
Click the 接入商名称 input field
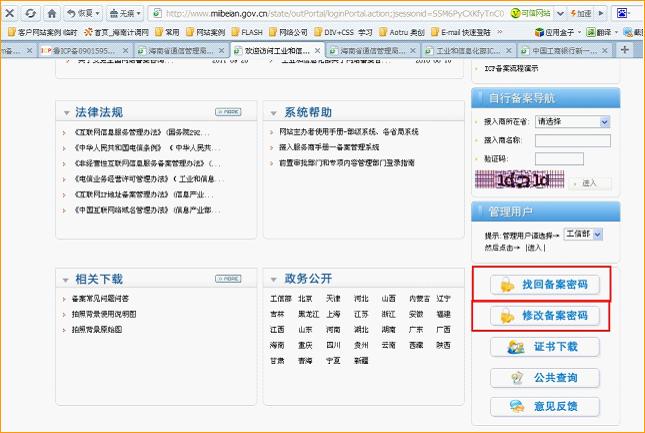pyautogui.click(x=559, y=140)
